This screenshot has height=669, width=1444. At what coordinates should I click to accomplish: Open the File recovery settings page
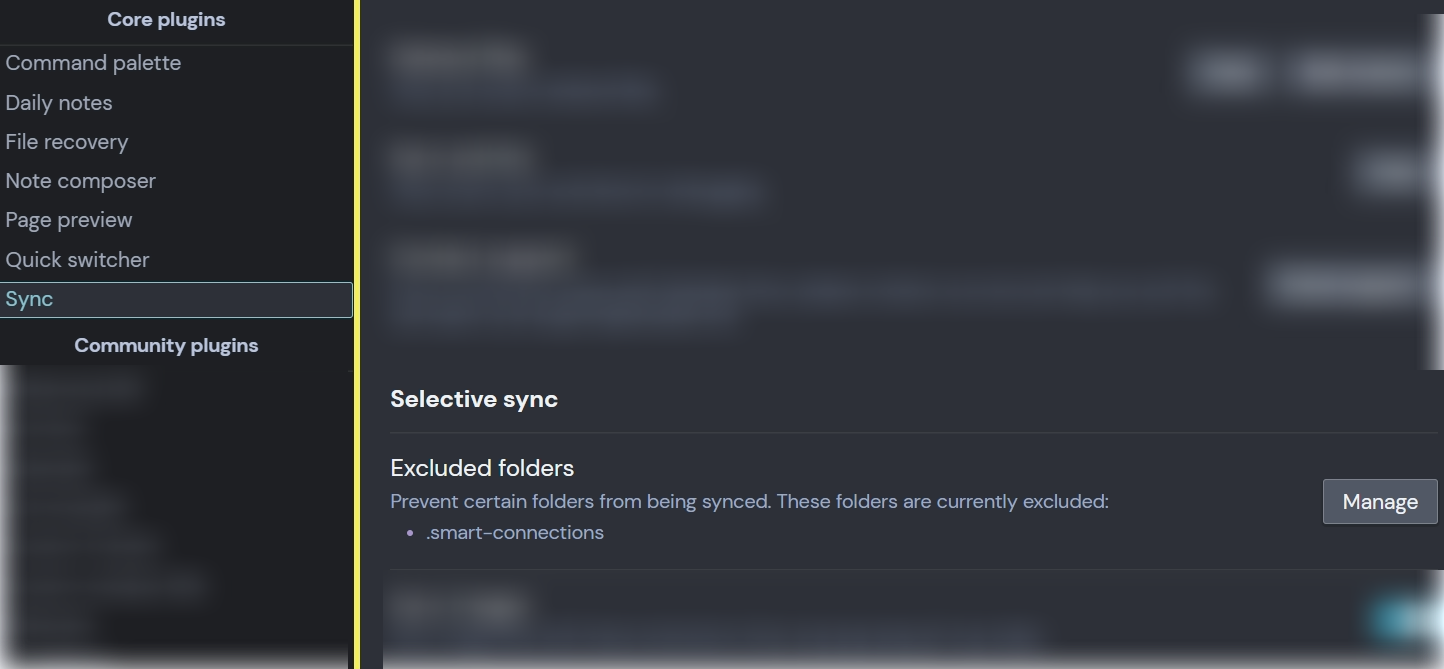coord(67,141)
